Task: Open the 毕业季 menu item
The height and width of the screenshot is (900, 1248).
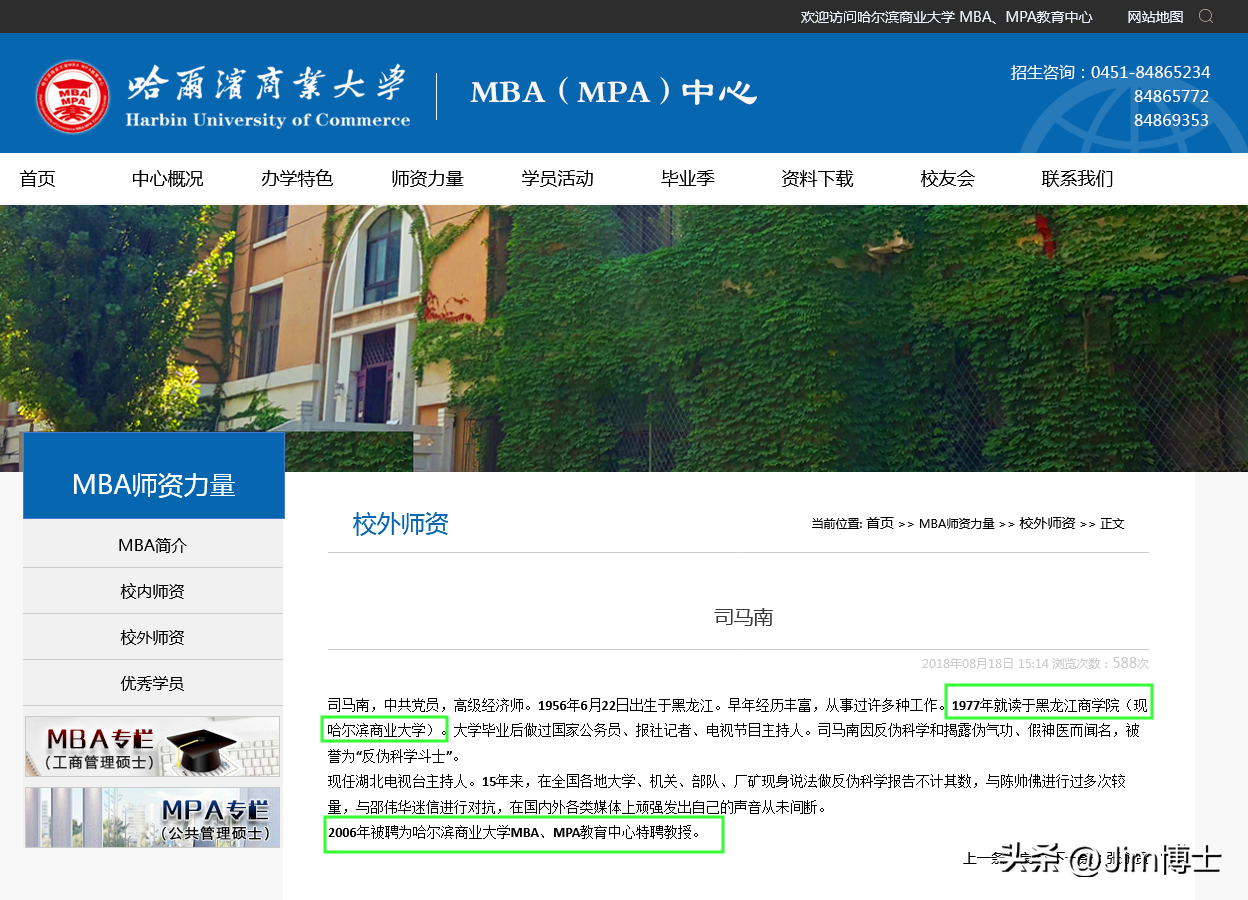Action: (x=688, y=179)
